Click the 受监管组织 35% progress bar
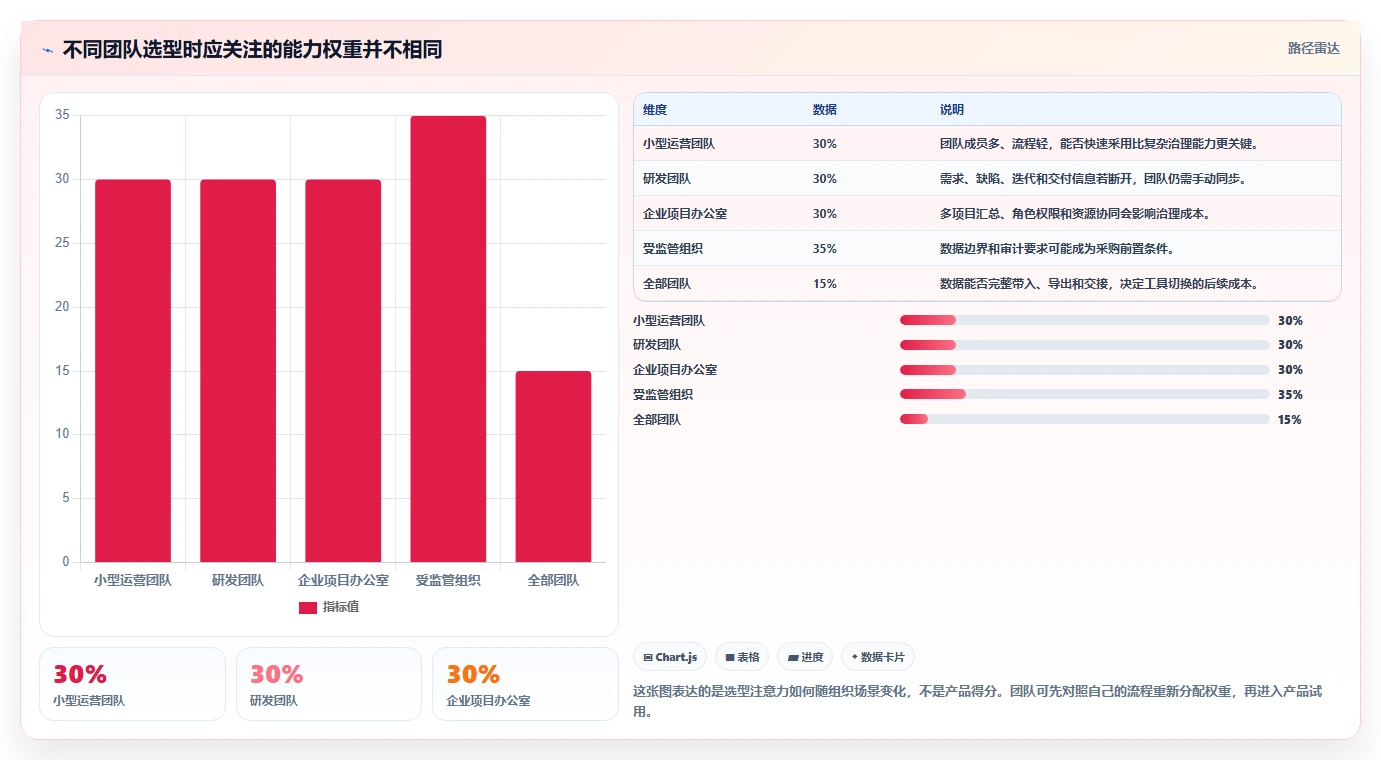The image size is (1381, 760). pyautogui.click(x=1085, y=394)
